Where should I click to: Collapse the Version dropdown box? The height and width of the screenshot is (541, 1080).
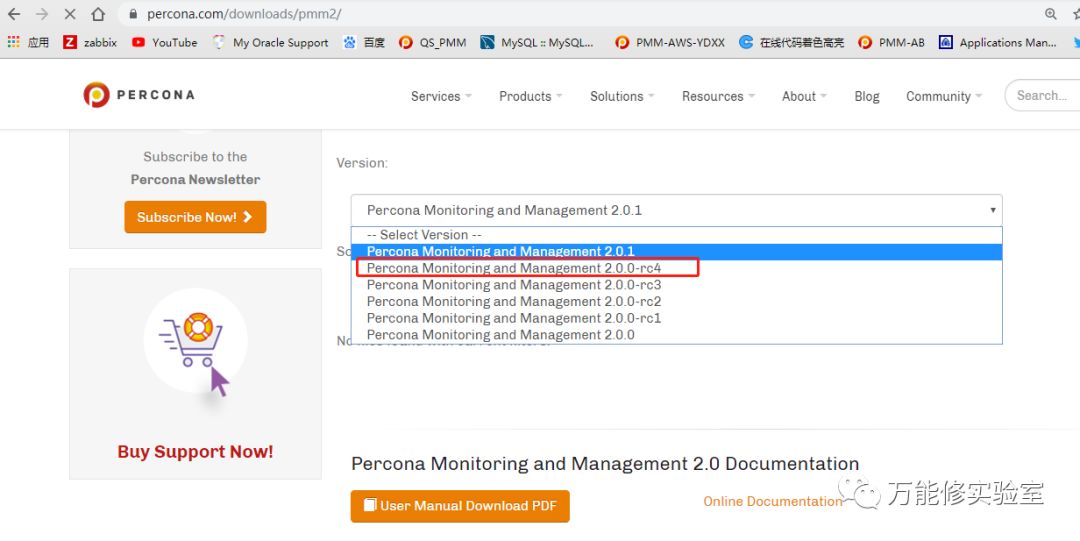[676, 210]
